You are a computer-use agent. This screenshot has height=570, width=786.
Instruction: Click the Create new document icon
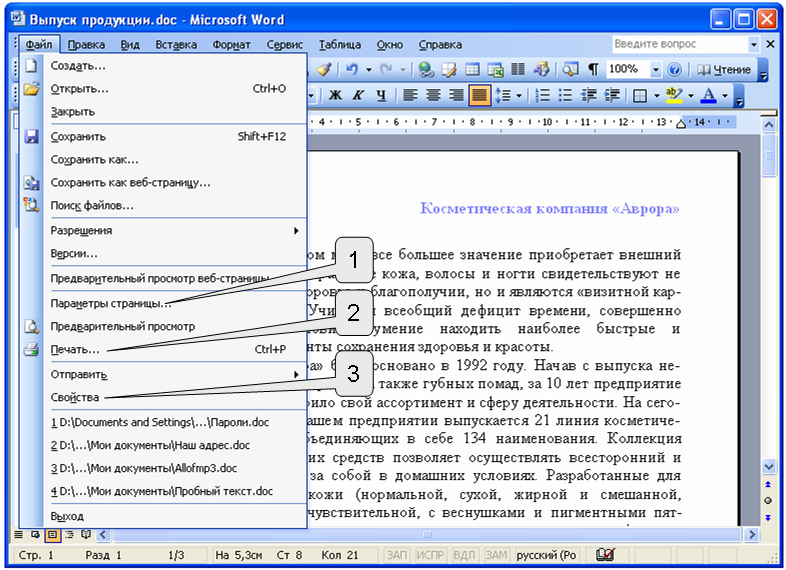pos(31,66)
